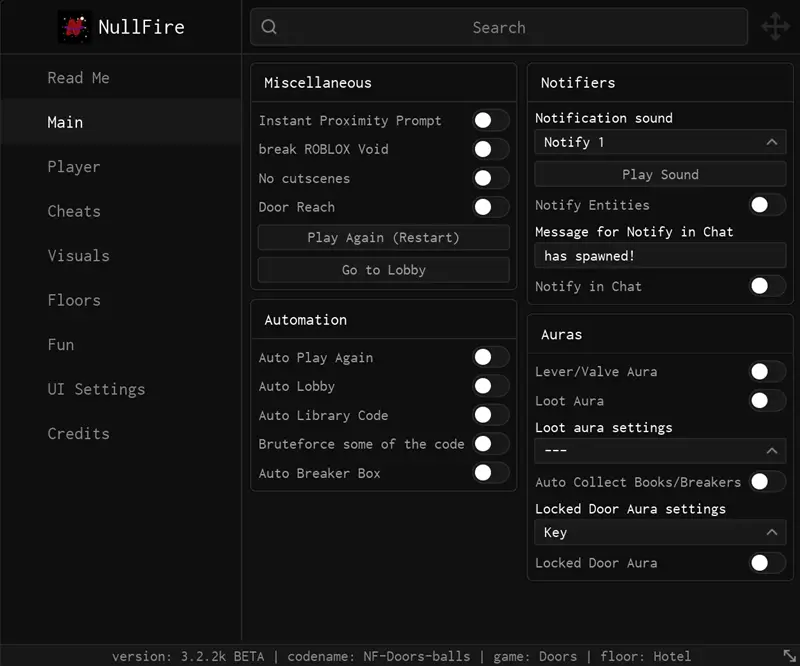Viewport: 800px width, 666px height.
Task: Click 'game: Doors' status text
Action: pyautogui.click(x=535, y=656)
